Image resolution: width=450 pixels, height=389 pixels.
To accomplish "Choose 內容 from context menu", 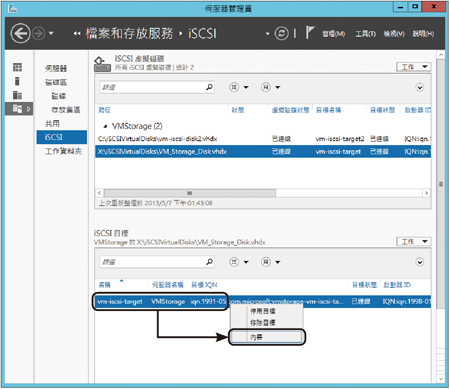I will [267, 337].
